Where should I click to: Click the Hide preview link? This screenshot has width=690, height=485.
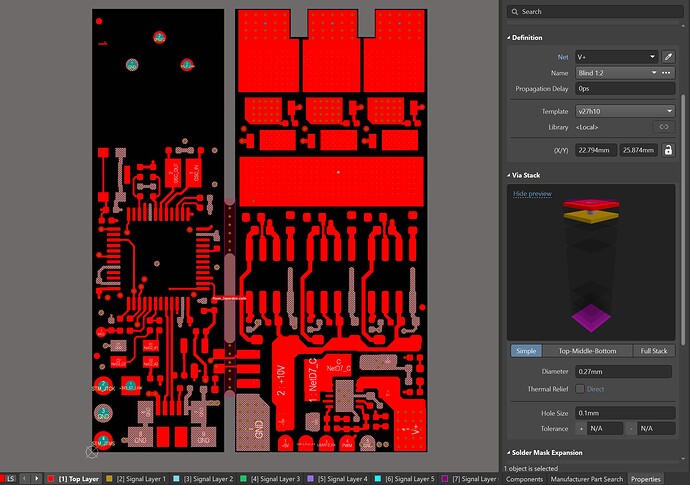pyautogui.click(x=532, y=194)
